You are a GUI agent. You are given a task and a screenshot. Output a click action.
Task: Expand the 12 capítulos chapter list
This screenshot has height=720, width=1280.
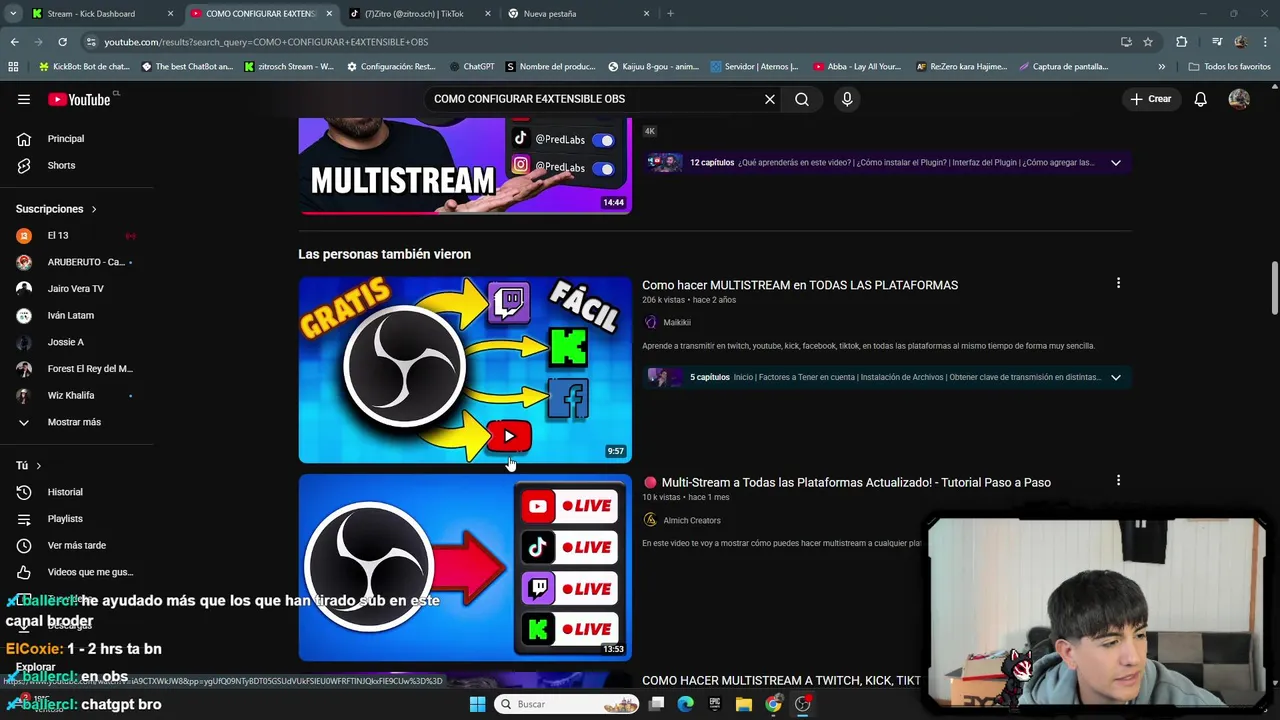point(1116,162)
